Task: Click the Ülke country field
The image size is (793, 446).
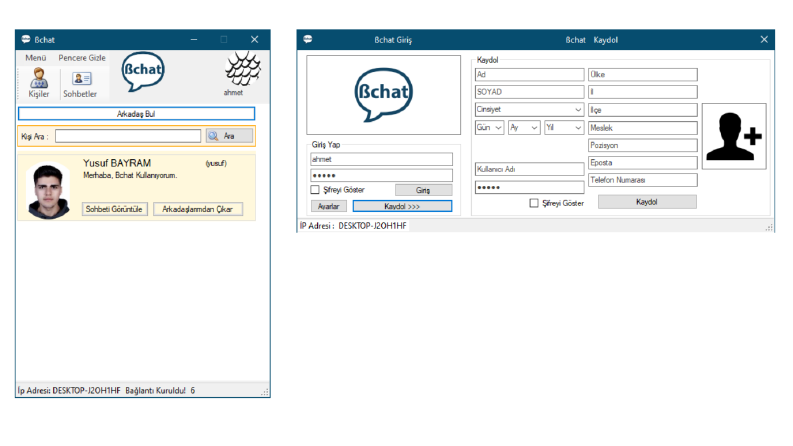Action: [643, 74]
